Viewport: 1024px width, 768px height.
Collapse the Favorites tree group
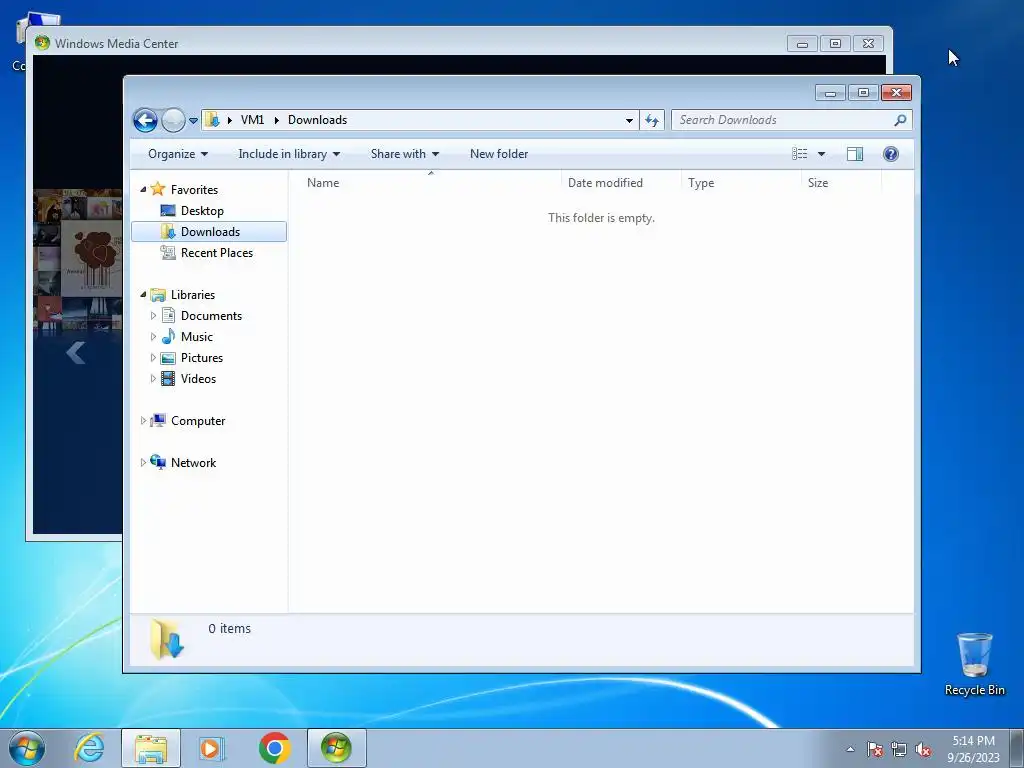(143, 189)
